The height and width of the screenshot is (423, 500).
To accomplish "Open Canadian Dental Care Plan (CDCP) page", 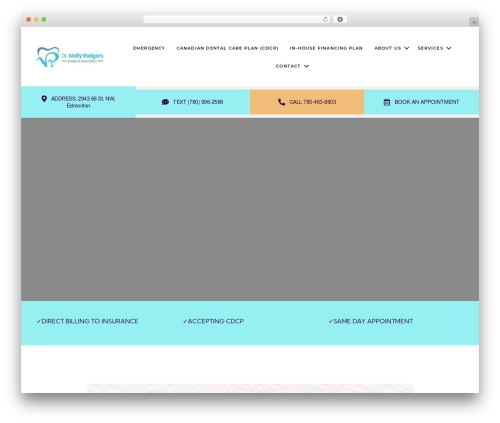I will click(227, 48).
